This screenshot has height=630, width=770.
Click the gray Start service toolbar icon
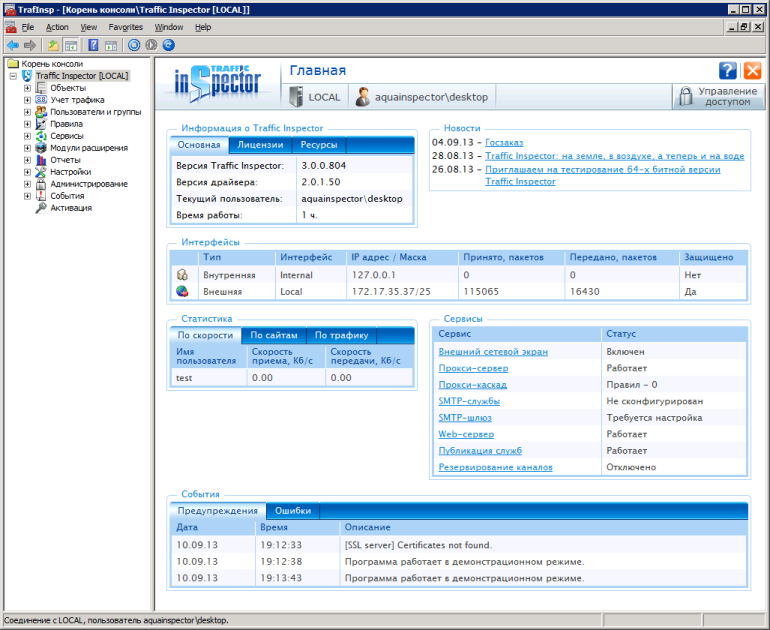151,45
